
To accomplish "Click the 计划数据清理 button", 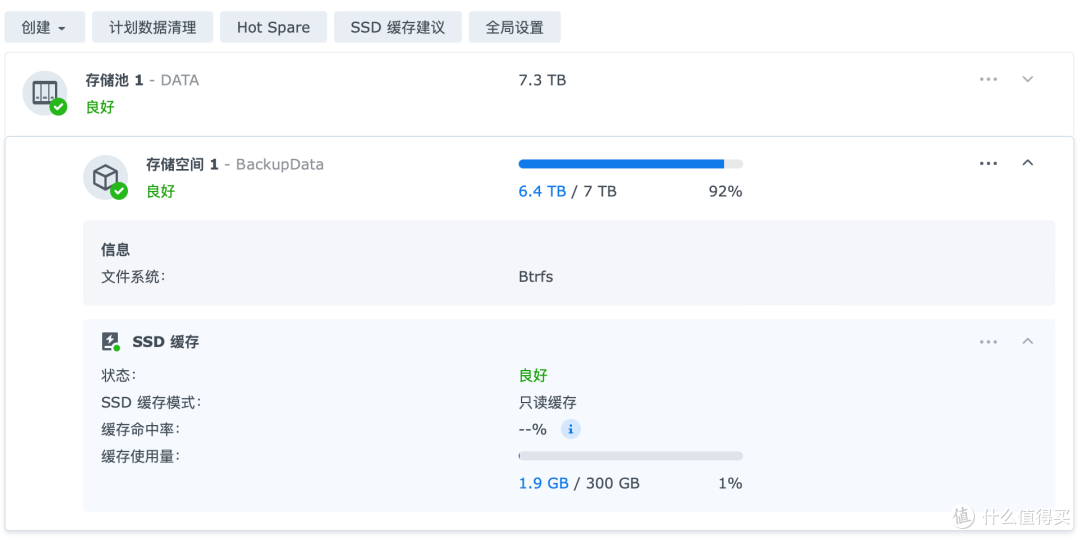I will tap(153, 28).
